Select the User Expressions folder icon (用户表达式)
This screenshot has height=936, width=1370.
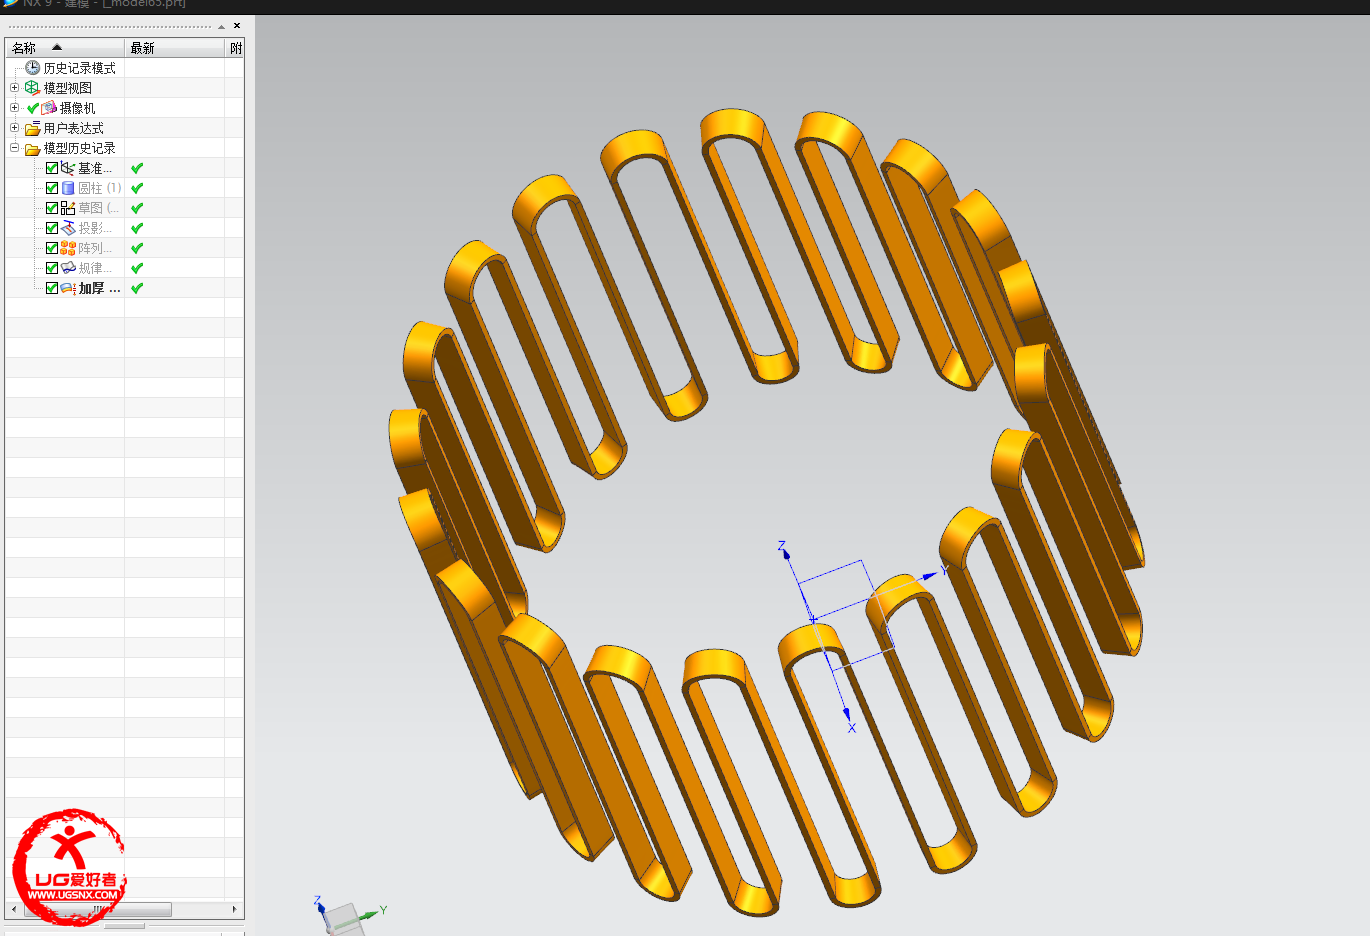33,128
